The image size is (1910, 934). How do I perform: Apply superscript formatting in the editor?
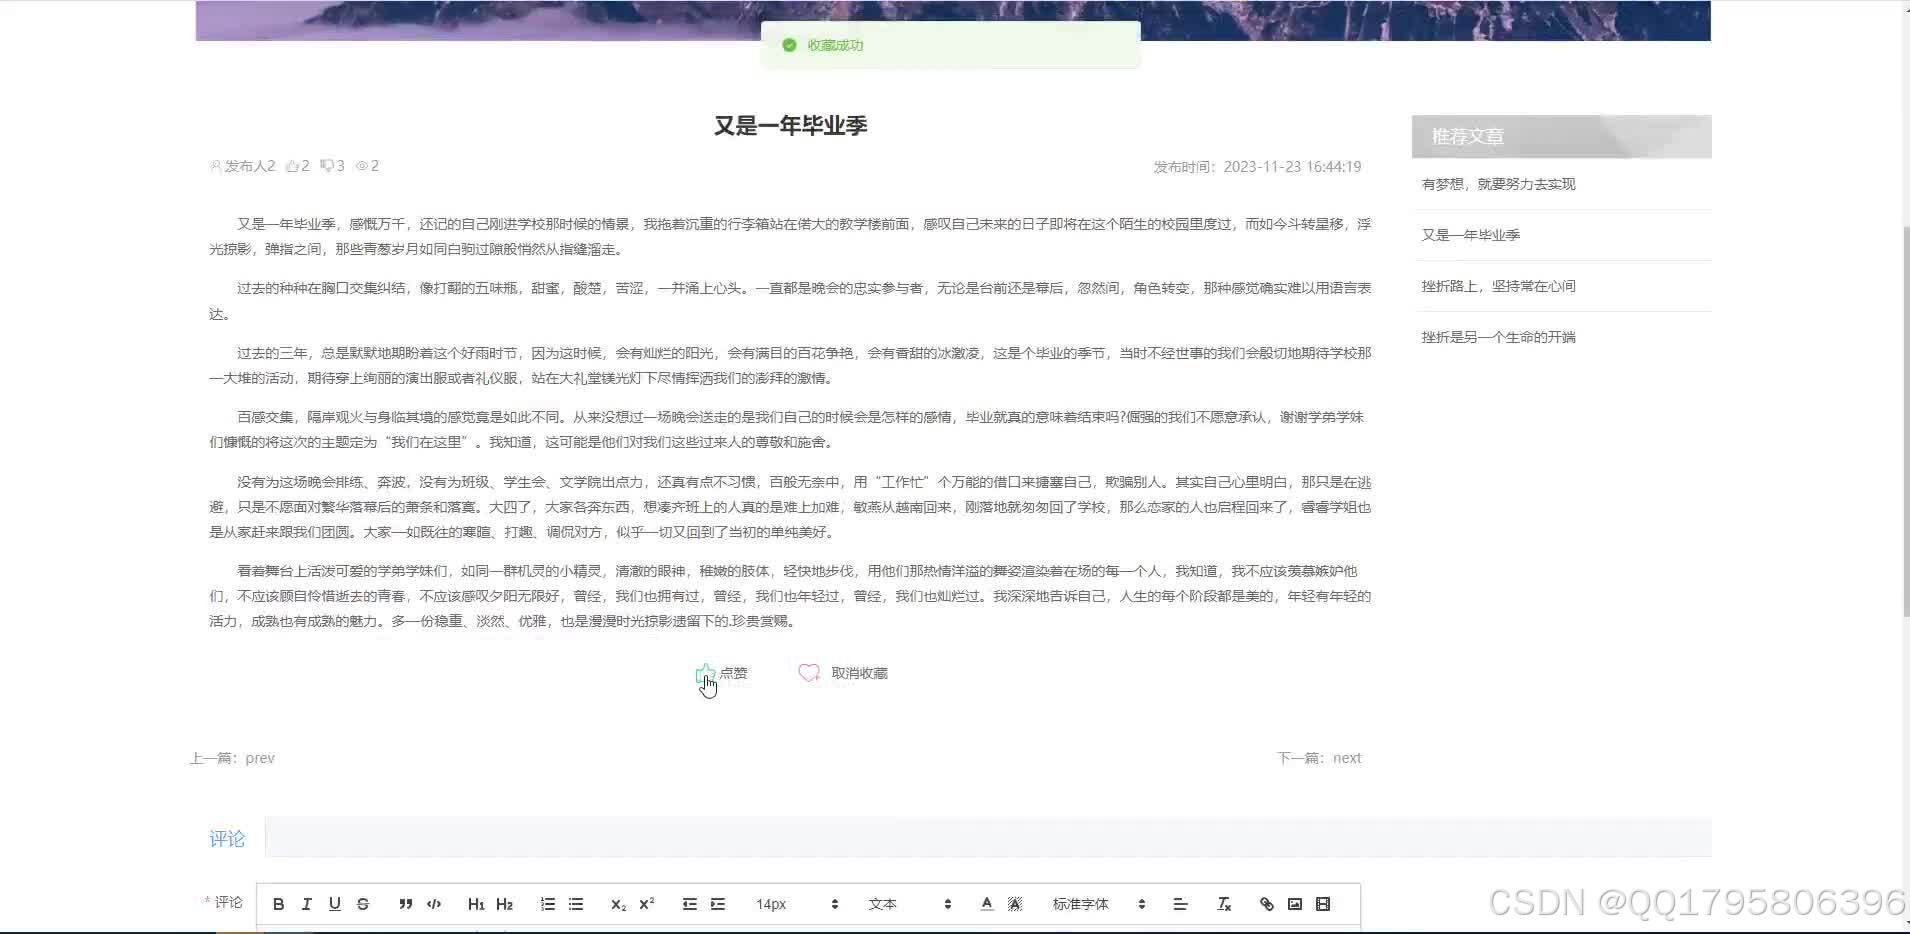click(646, 903)
